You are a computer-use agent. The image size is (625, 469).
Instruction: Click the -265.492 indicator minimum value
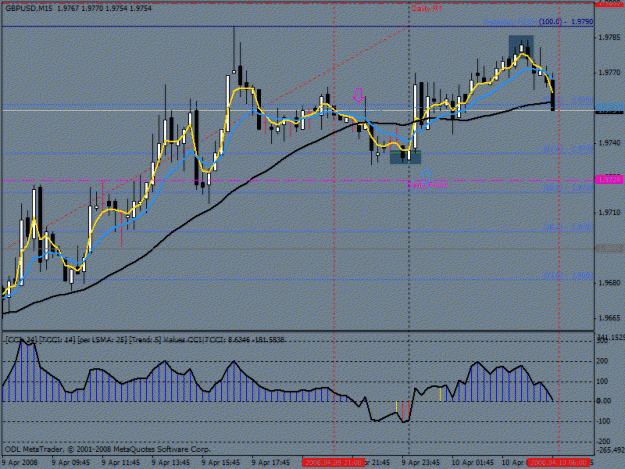pos(610,450)
